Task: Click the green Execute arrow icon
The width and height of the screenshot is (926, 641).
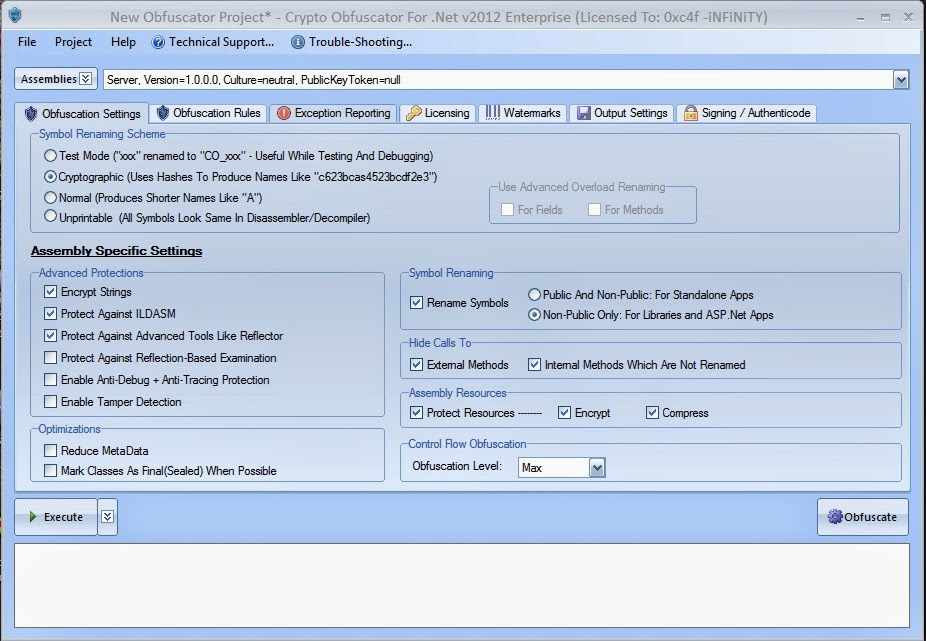Action: tap(31, 517)
